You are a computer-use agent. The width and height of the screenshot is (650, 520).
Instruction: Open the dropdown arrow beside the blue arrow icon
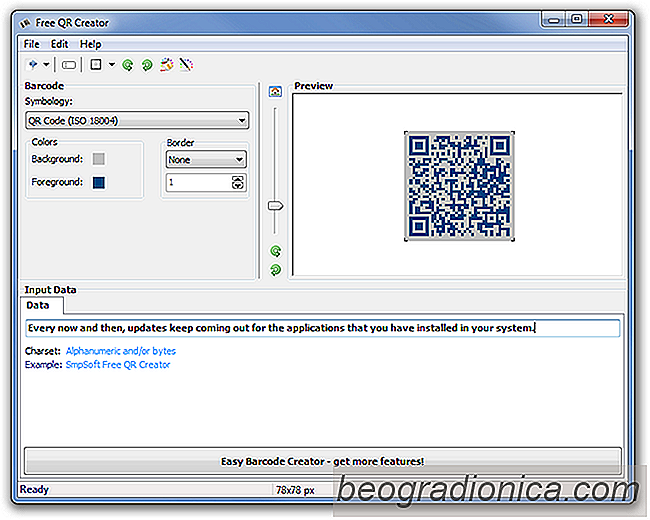coord(46,64)
